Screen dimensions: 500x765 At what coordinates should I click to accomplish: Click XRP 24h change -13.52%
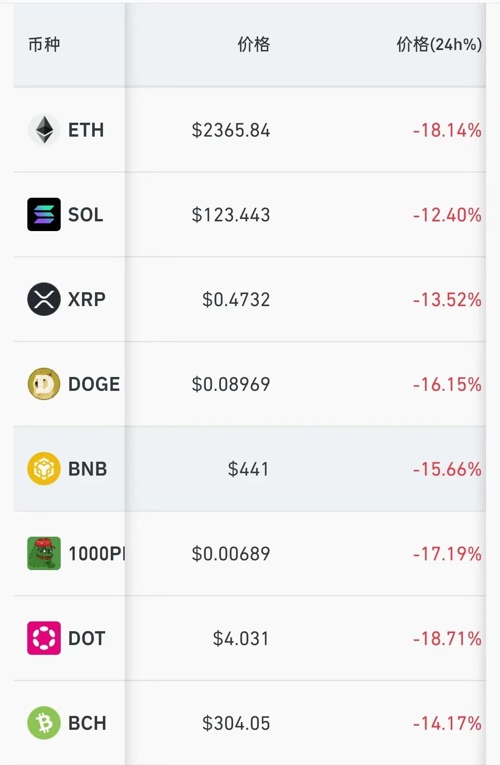coord(447,300)
